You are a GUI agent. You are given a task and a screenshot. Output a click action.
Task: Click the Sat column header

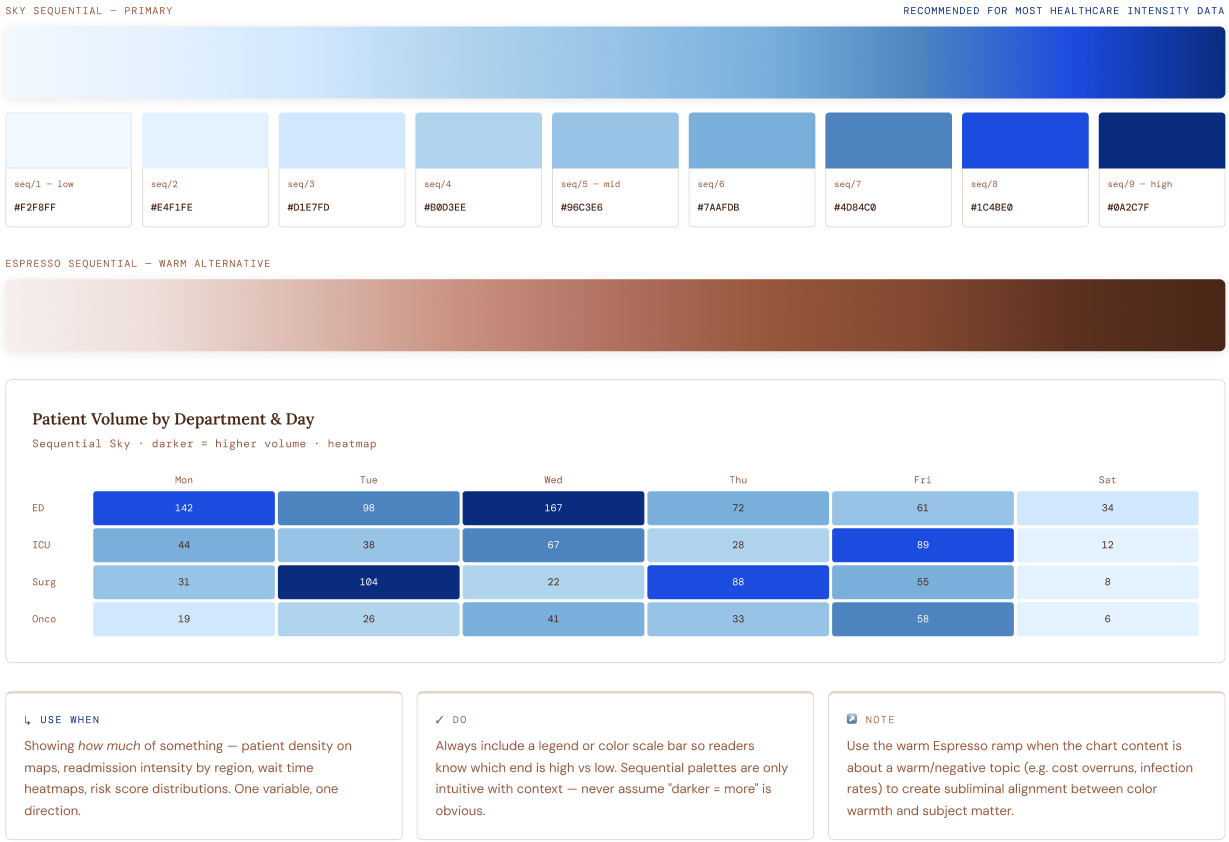pos(1108,480)
